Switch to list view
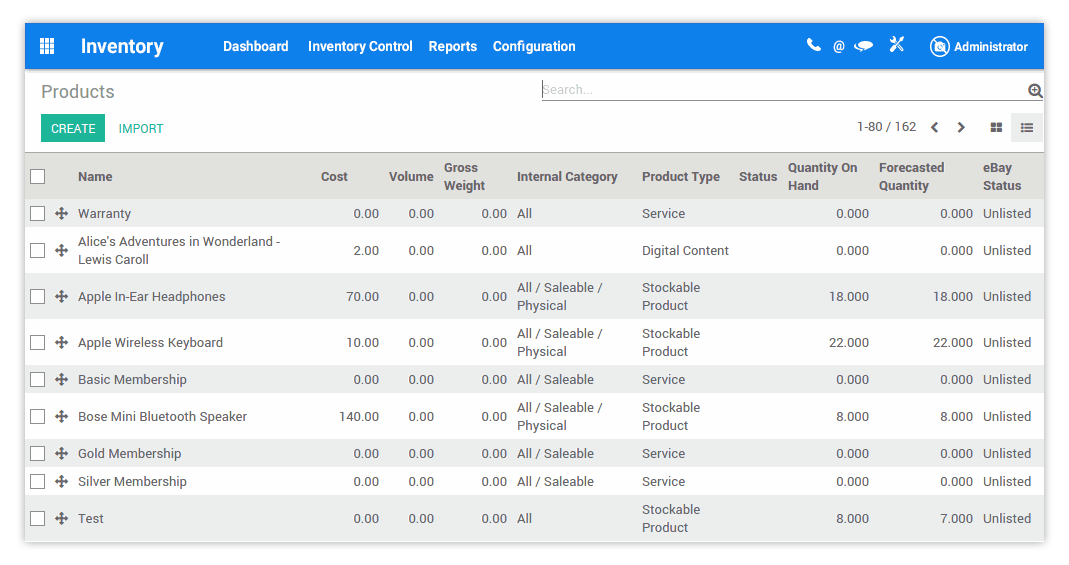Screen dimensions: 1069x565 click(1027, 127)
